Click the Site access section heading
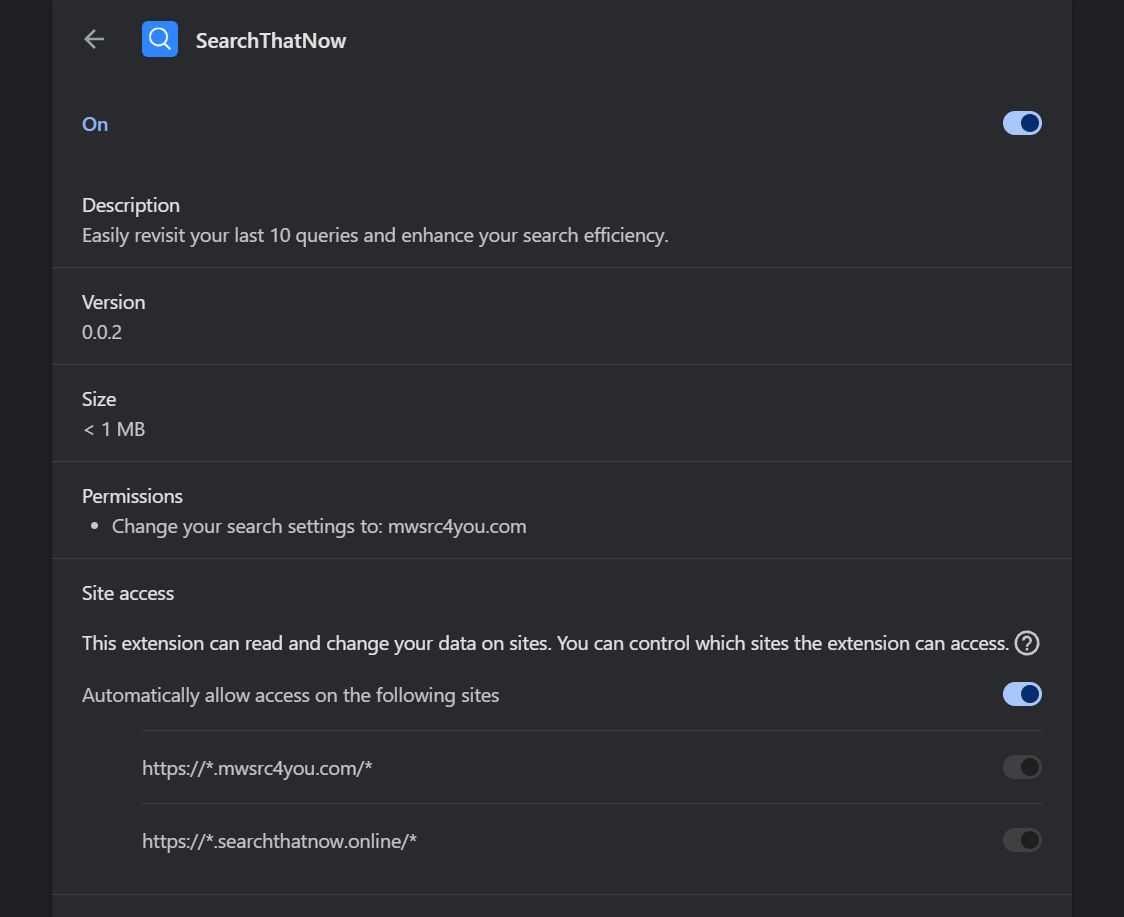 coord(128,592)
